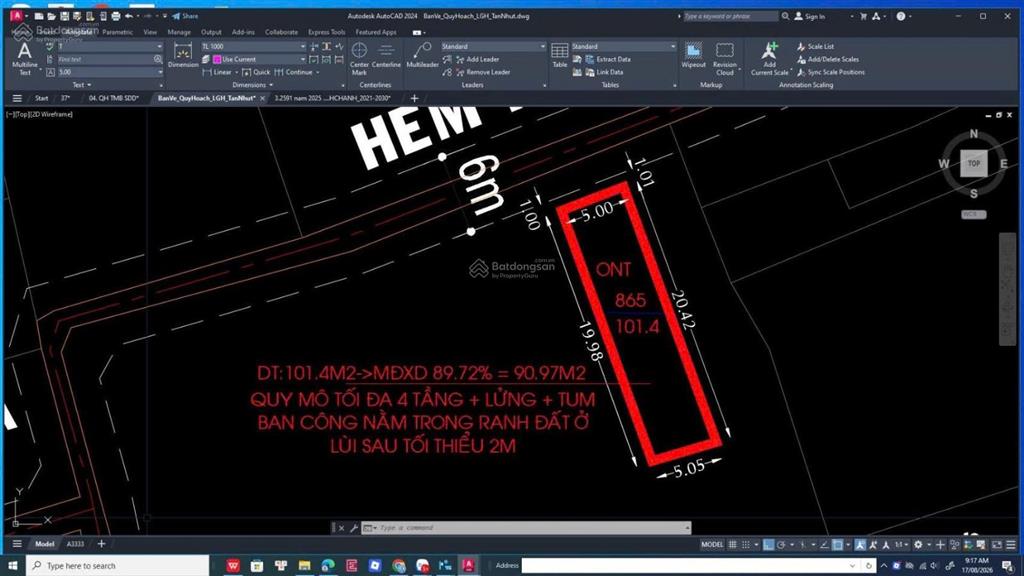Open the Express Tools ribbon tab
1024x576 pixels.
pos(327,32)
